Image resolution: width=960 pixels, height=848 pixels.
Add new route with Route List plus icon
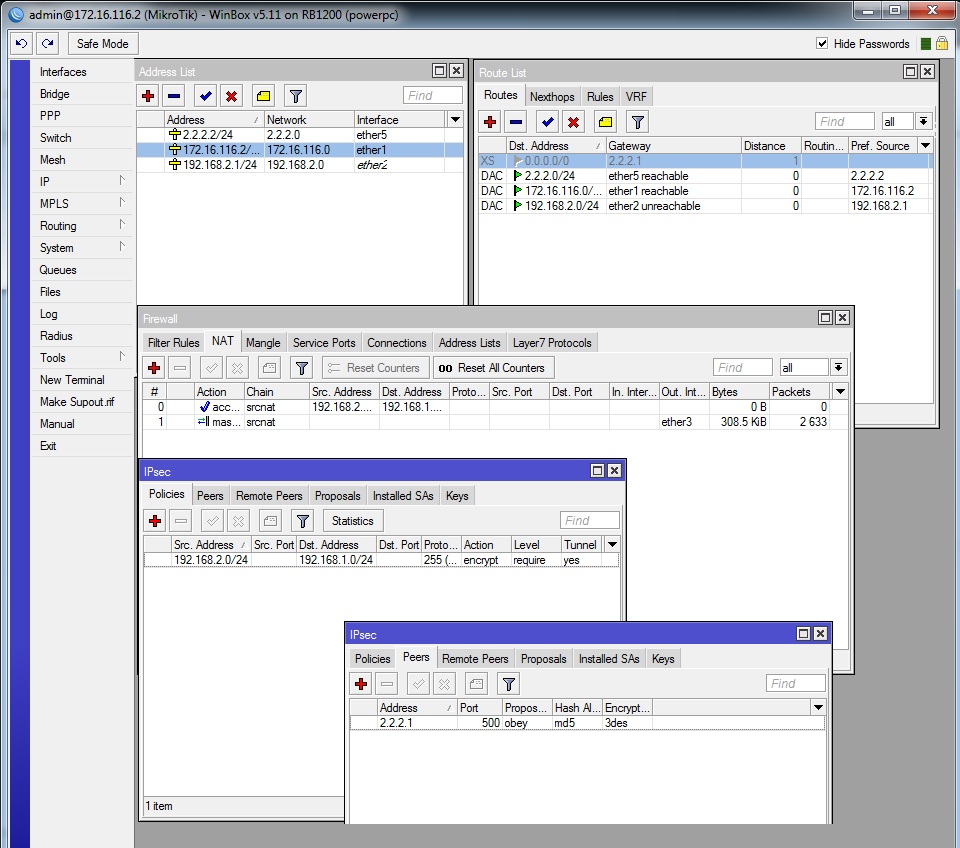(x=490, y=122)
